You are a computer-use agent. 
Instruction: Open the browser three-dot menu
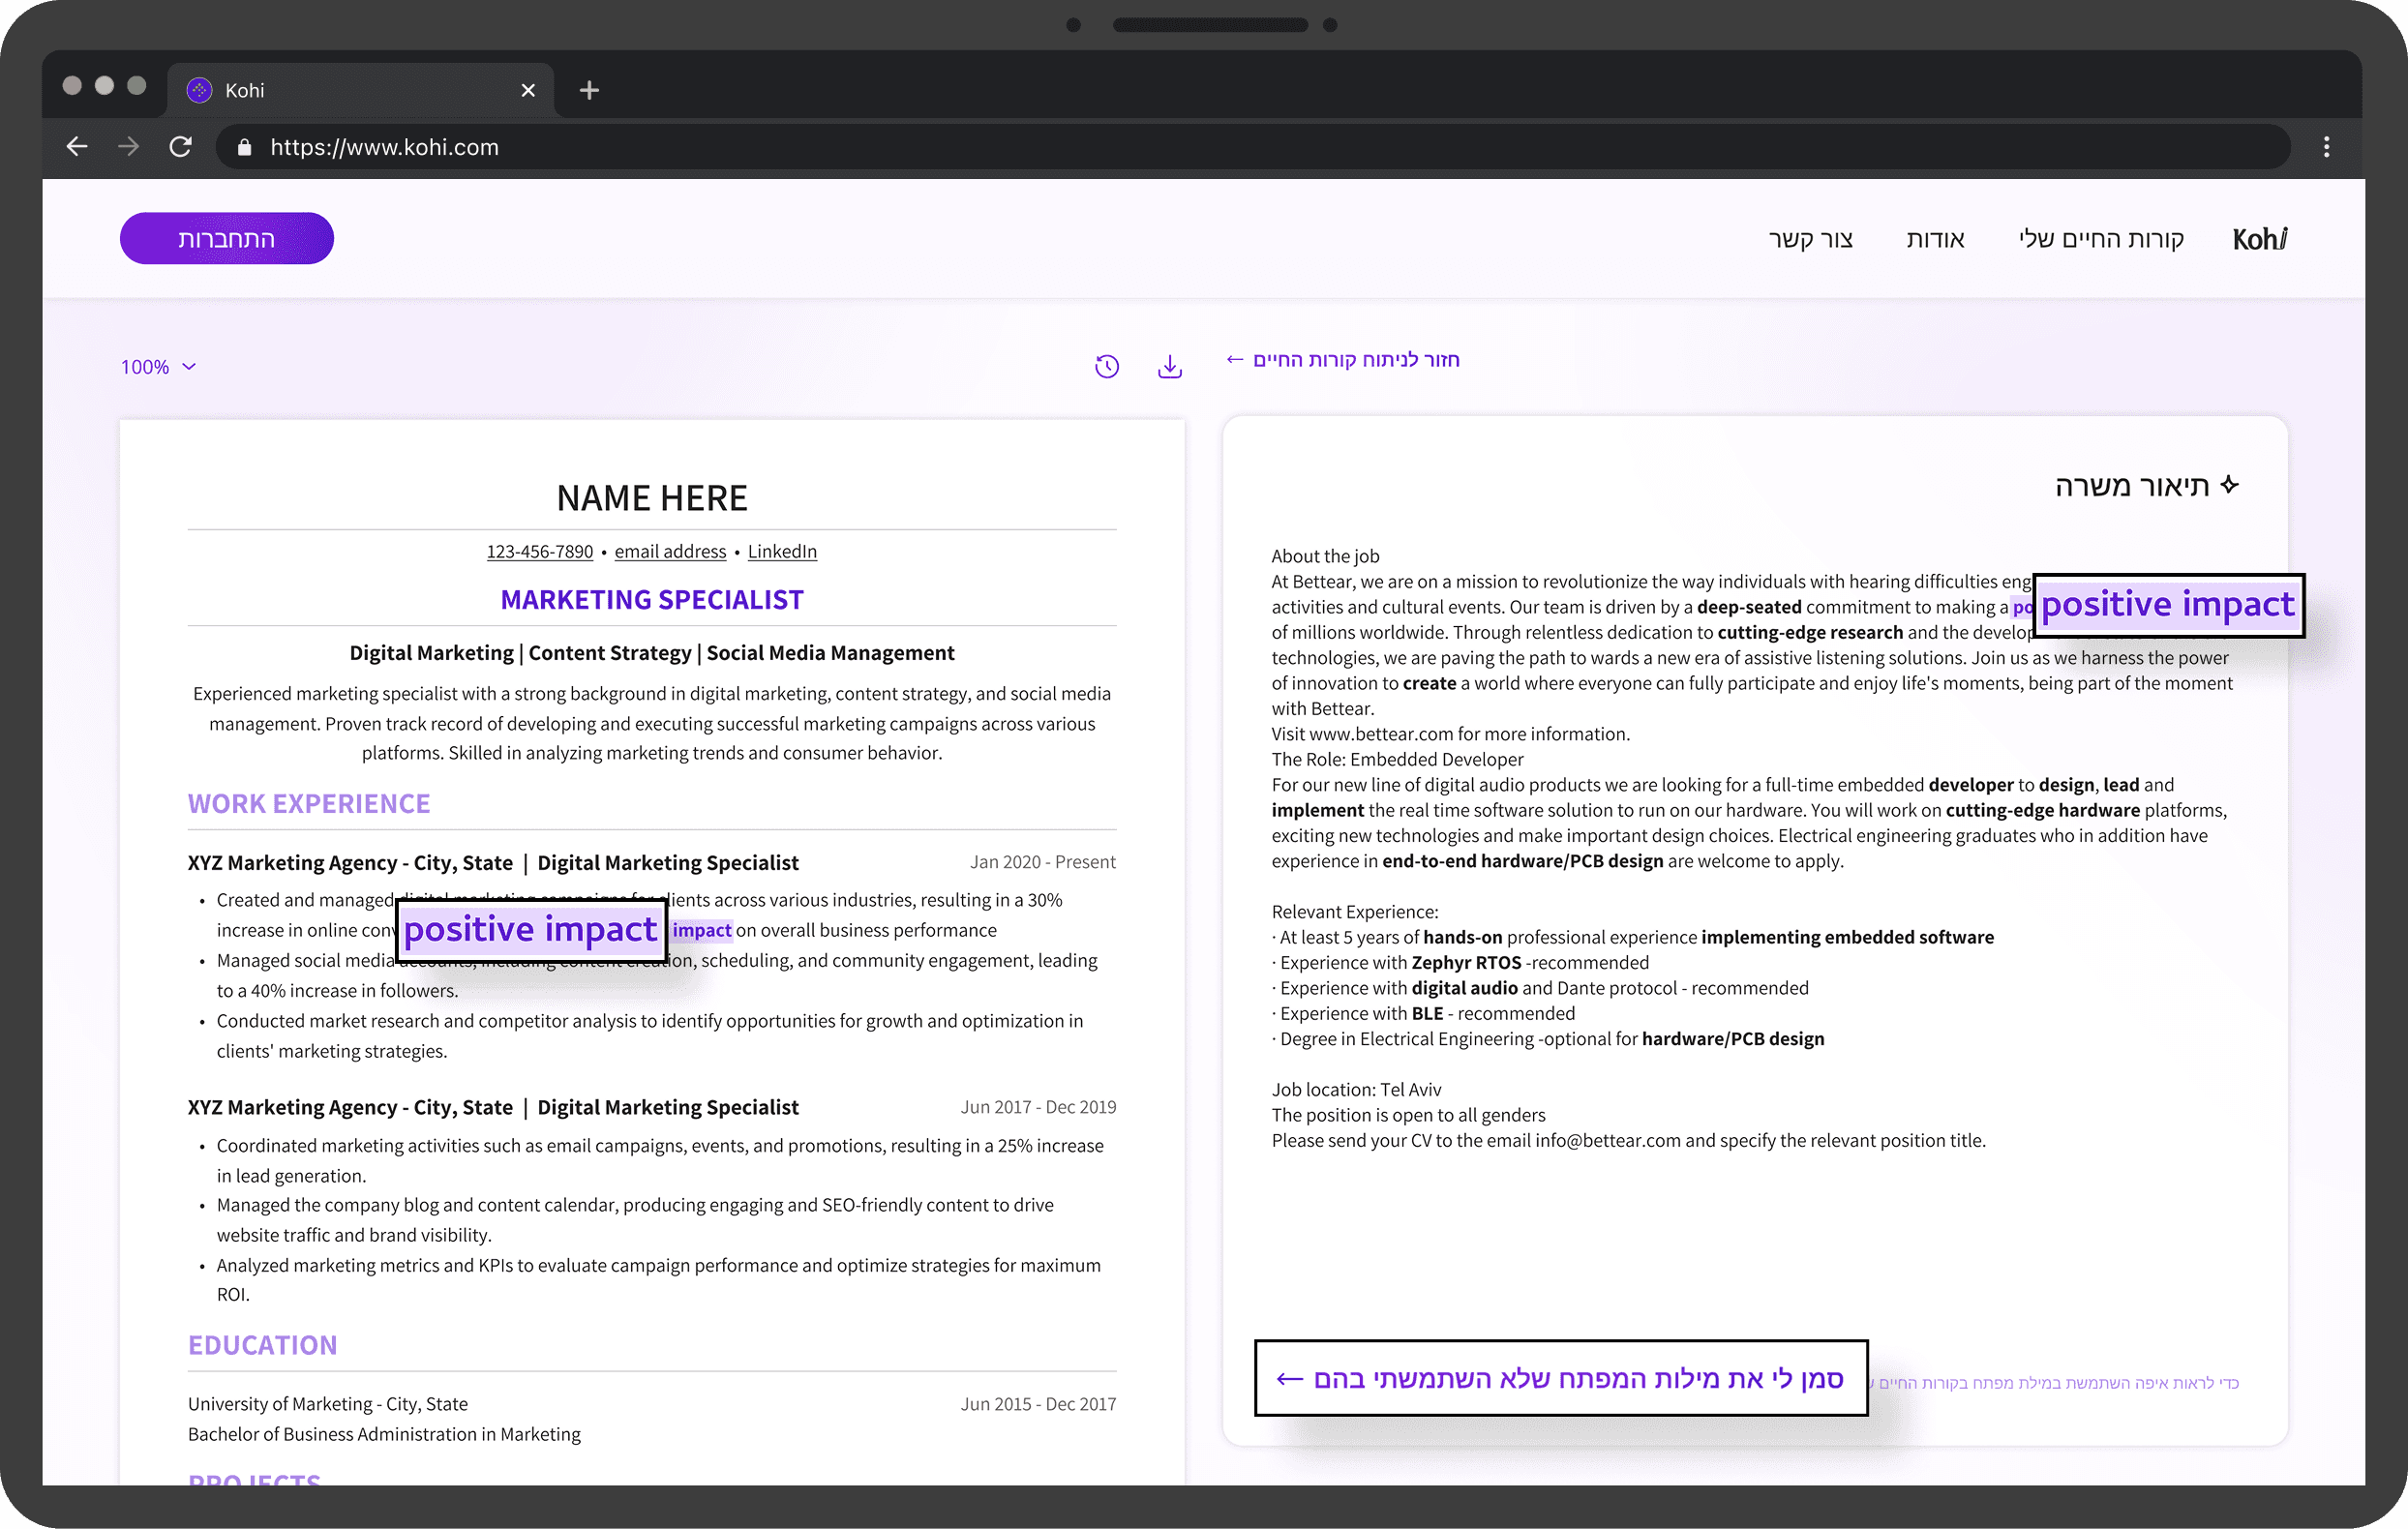(2326, 147)
